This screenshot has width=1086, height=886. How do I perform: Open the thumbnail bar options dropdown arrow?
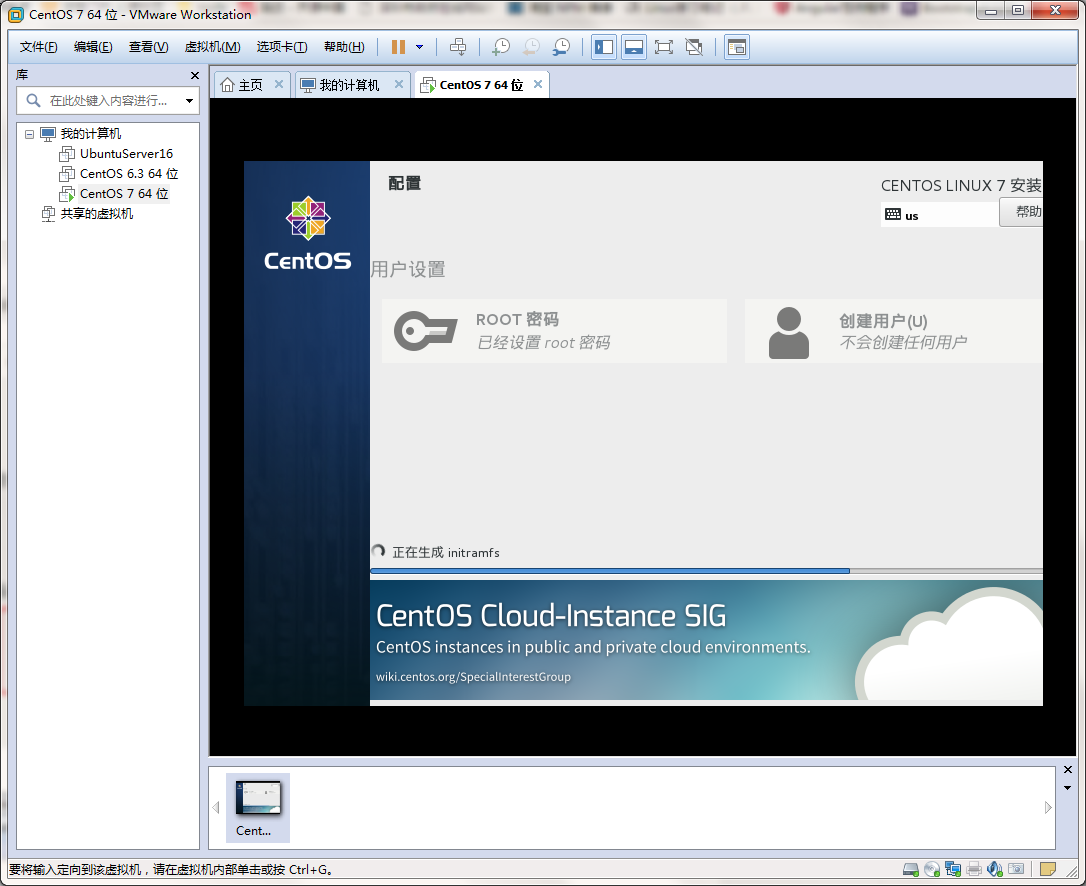(1067, 788)
